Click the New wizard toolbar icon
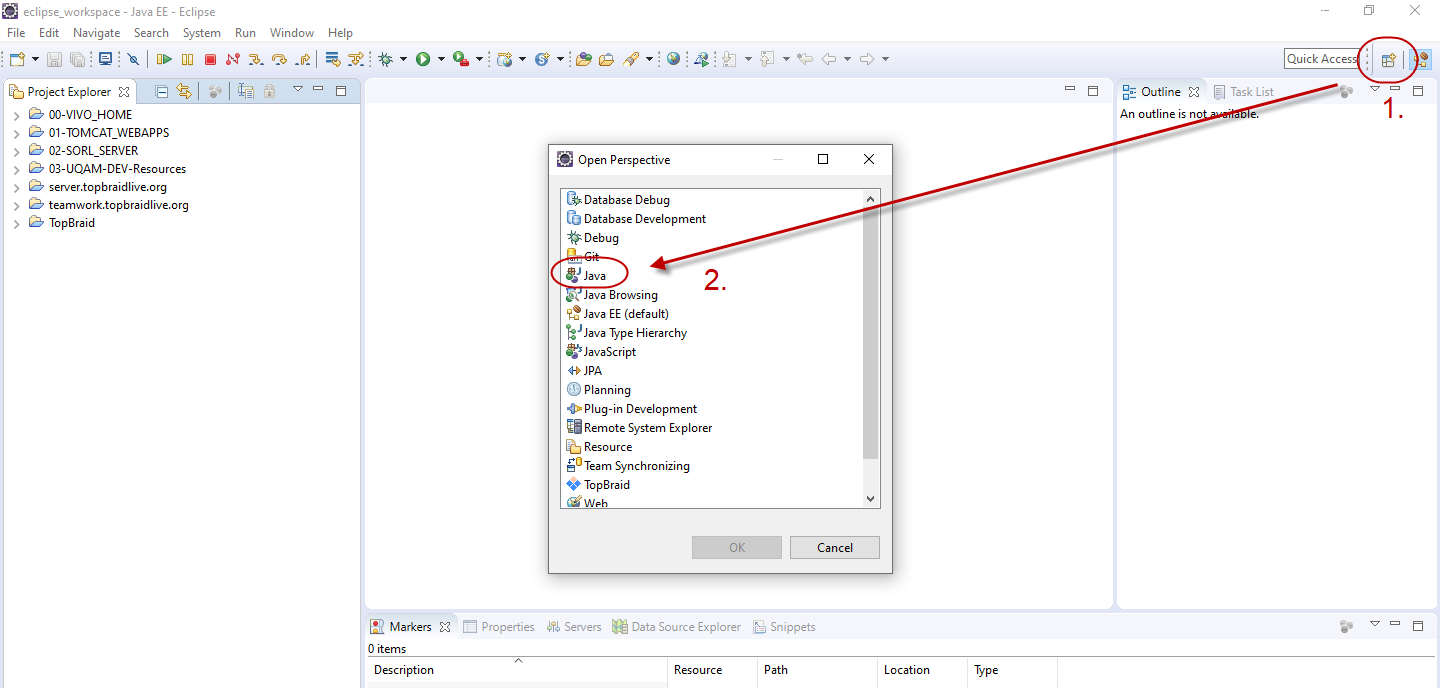 (17, 59)
